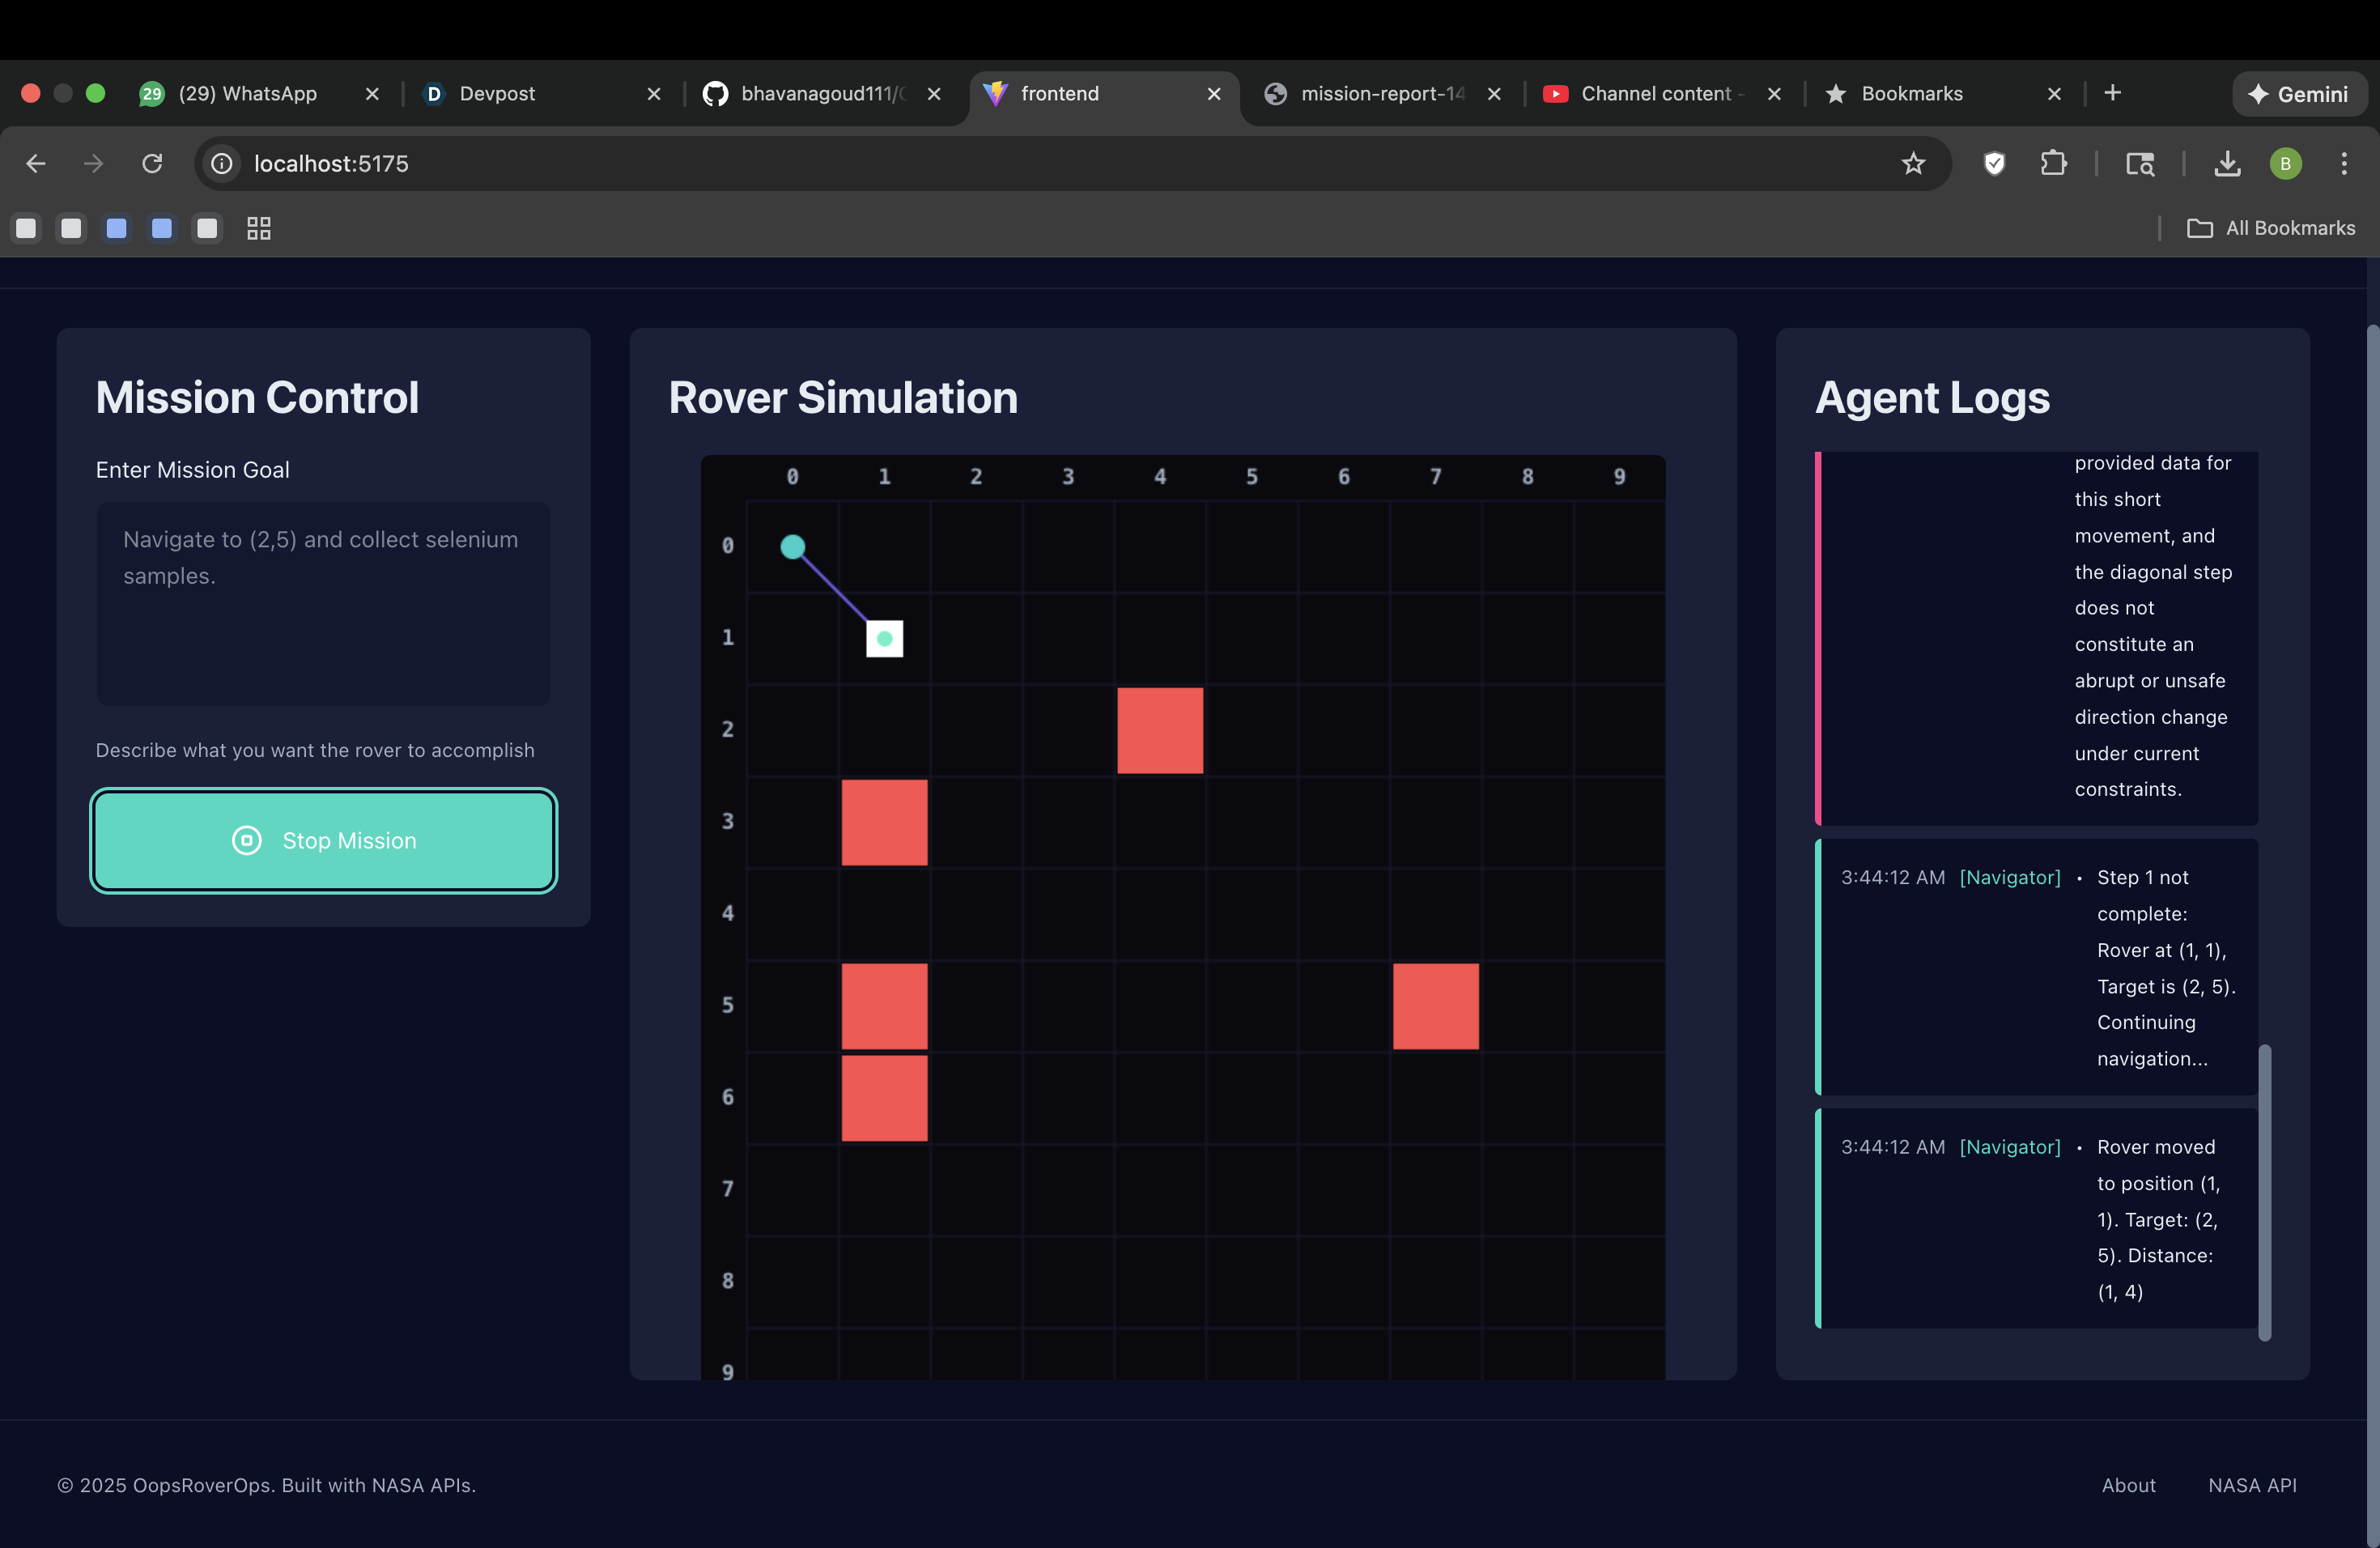Open the All Bookmarks folder
The height and width of the screenshot is (1548, 2380).
(2271, 228)
